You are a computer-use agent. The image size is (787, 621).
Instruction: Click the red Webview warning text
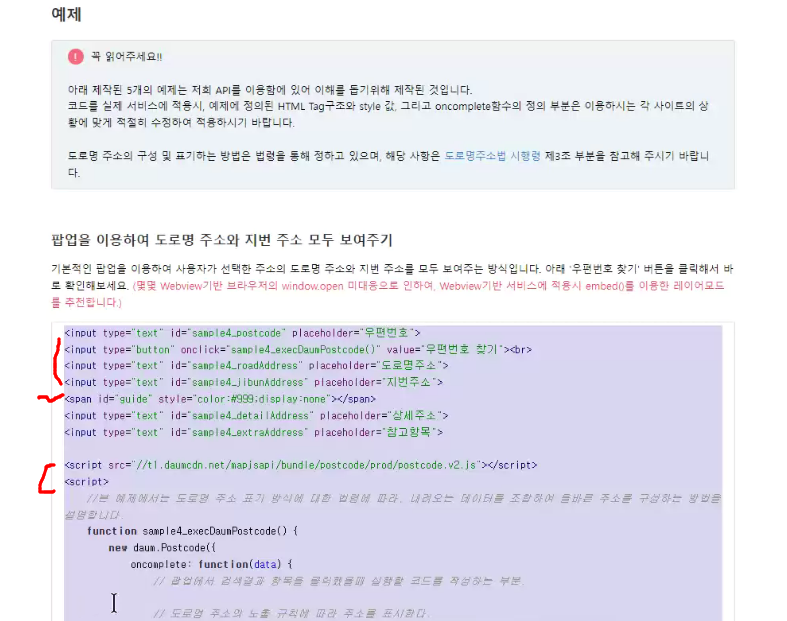387,294
